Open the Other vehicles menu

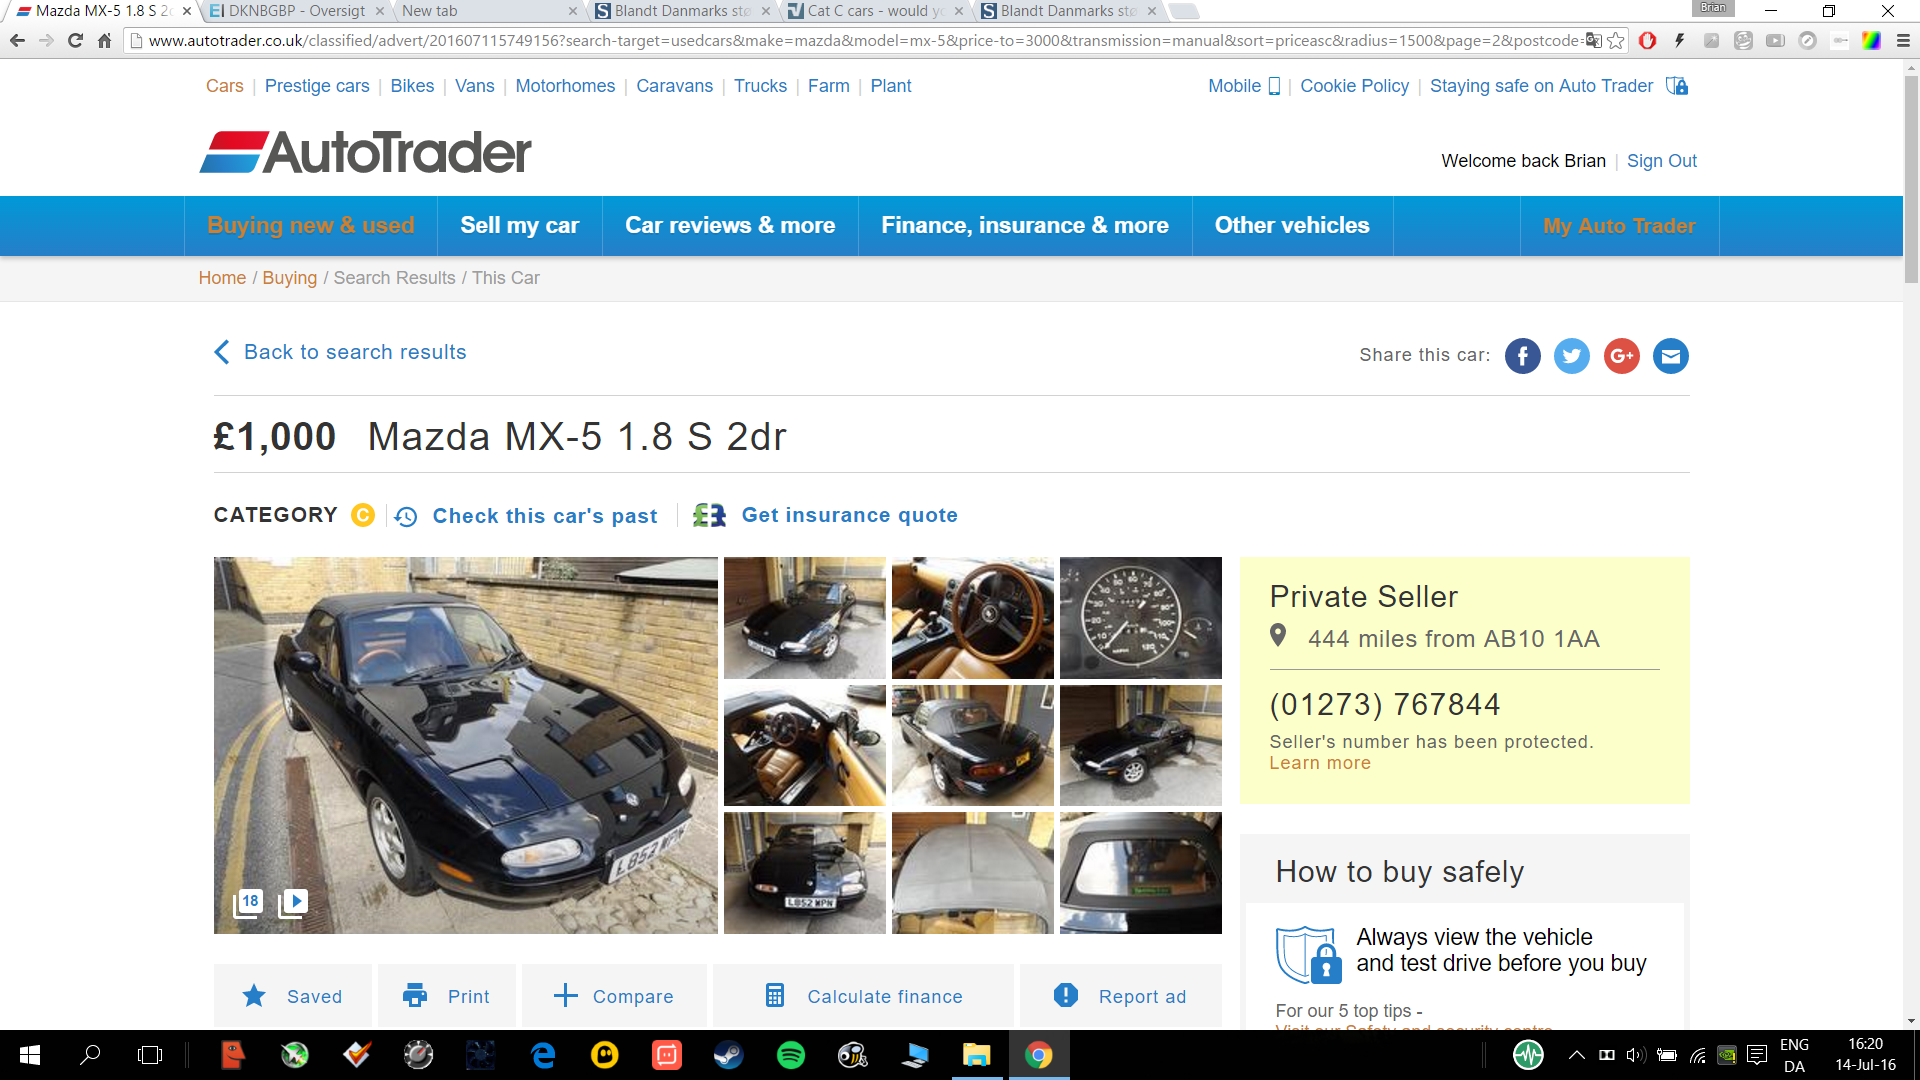[x=1292, y=226]
